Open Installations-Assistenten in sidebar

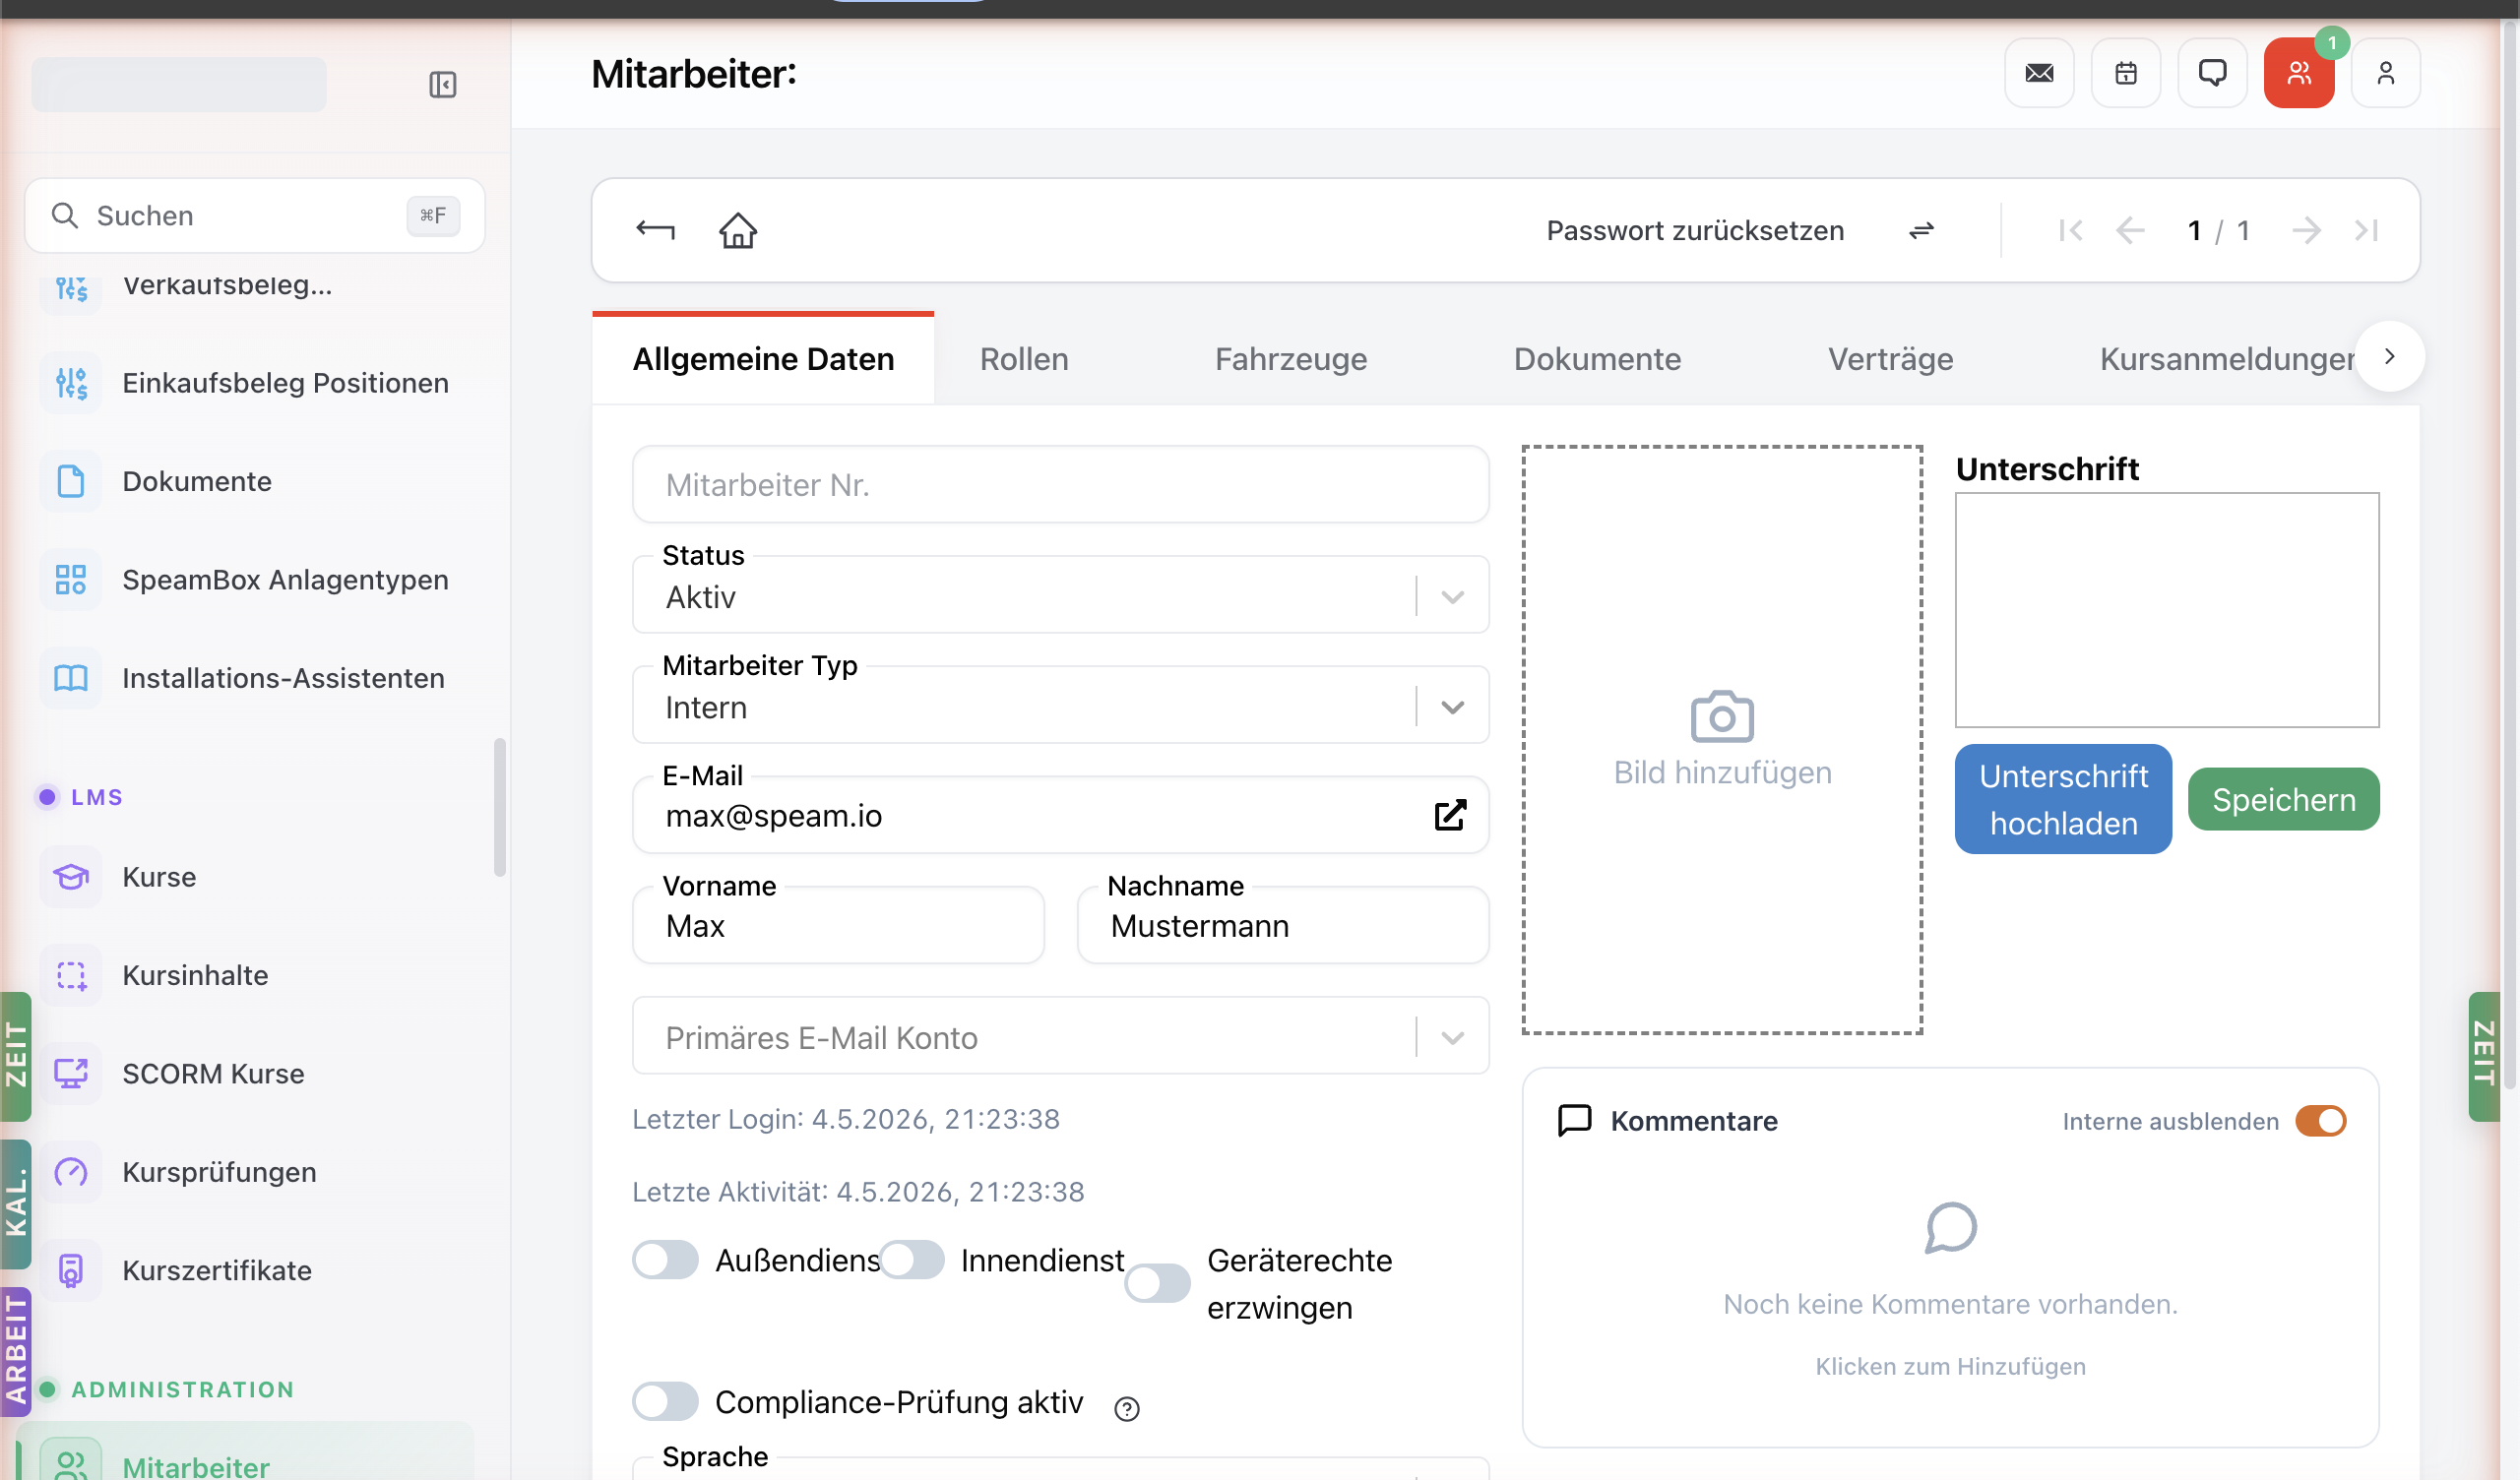255,678
